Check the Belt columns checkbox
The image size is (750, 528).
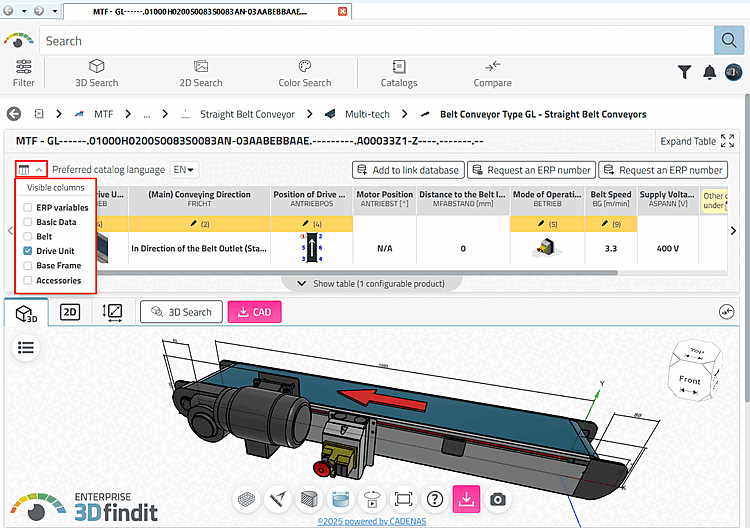tap(28, 236)
